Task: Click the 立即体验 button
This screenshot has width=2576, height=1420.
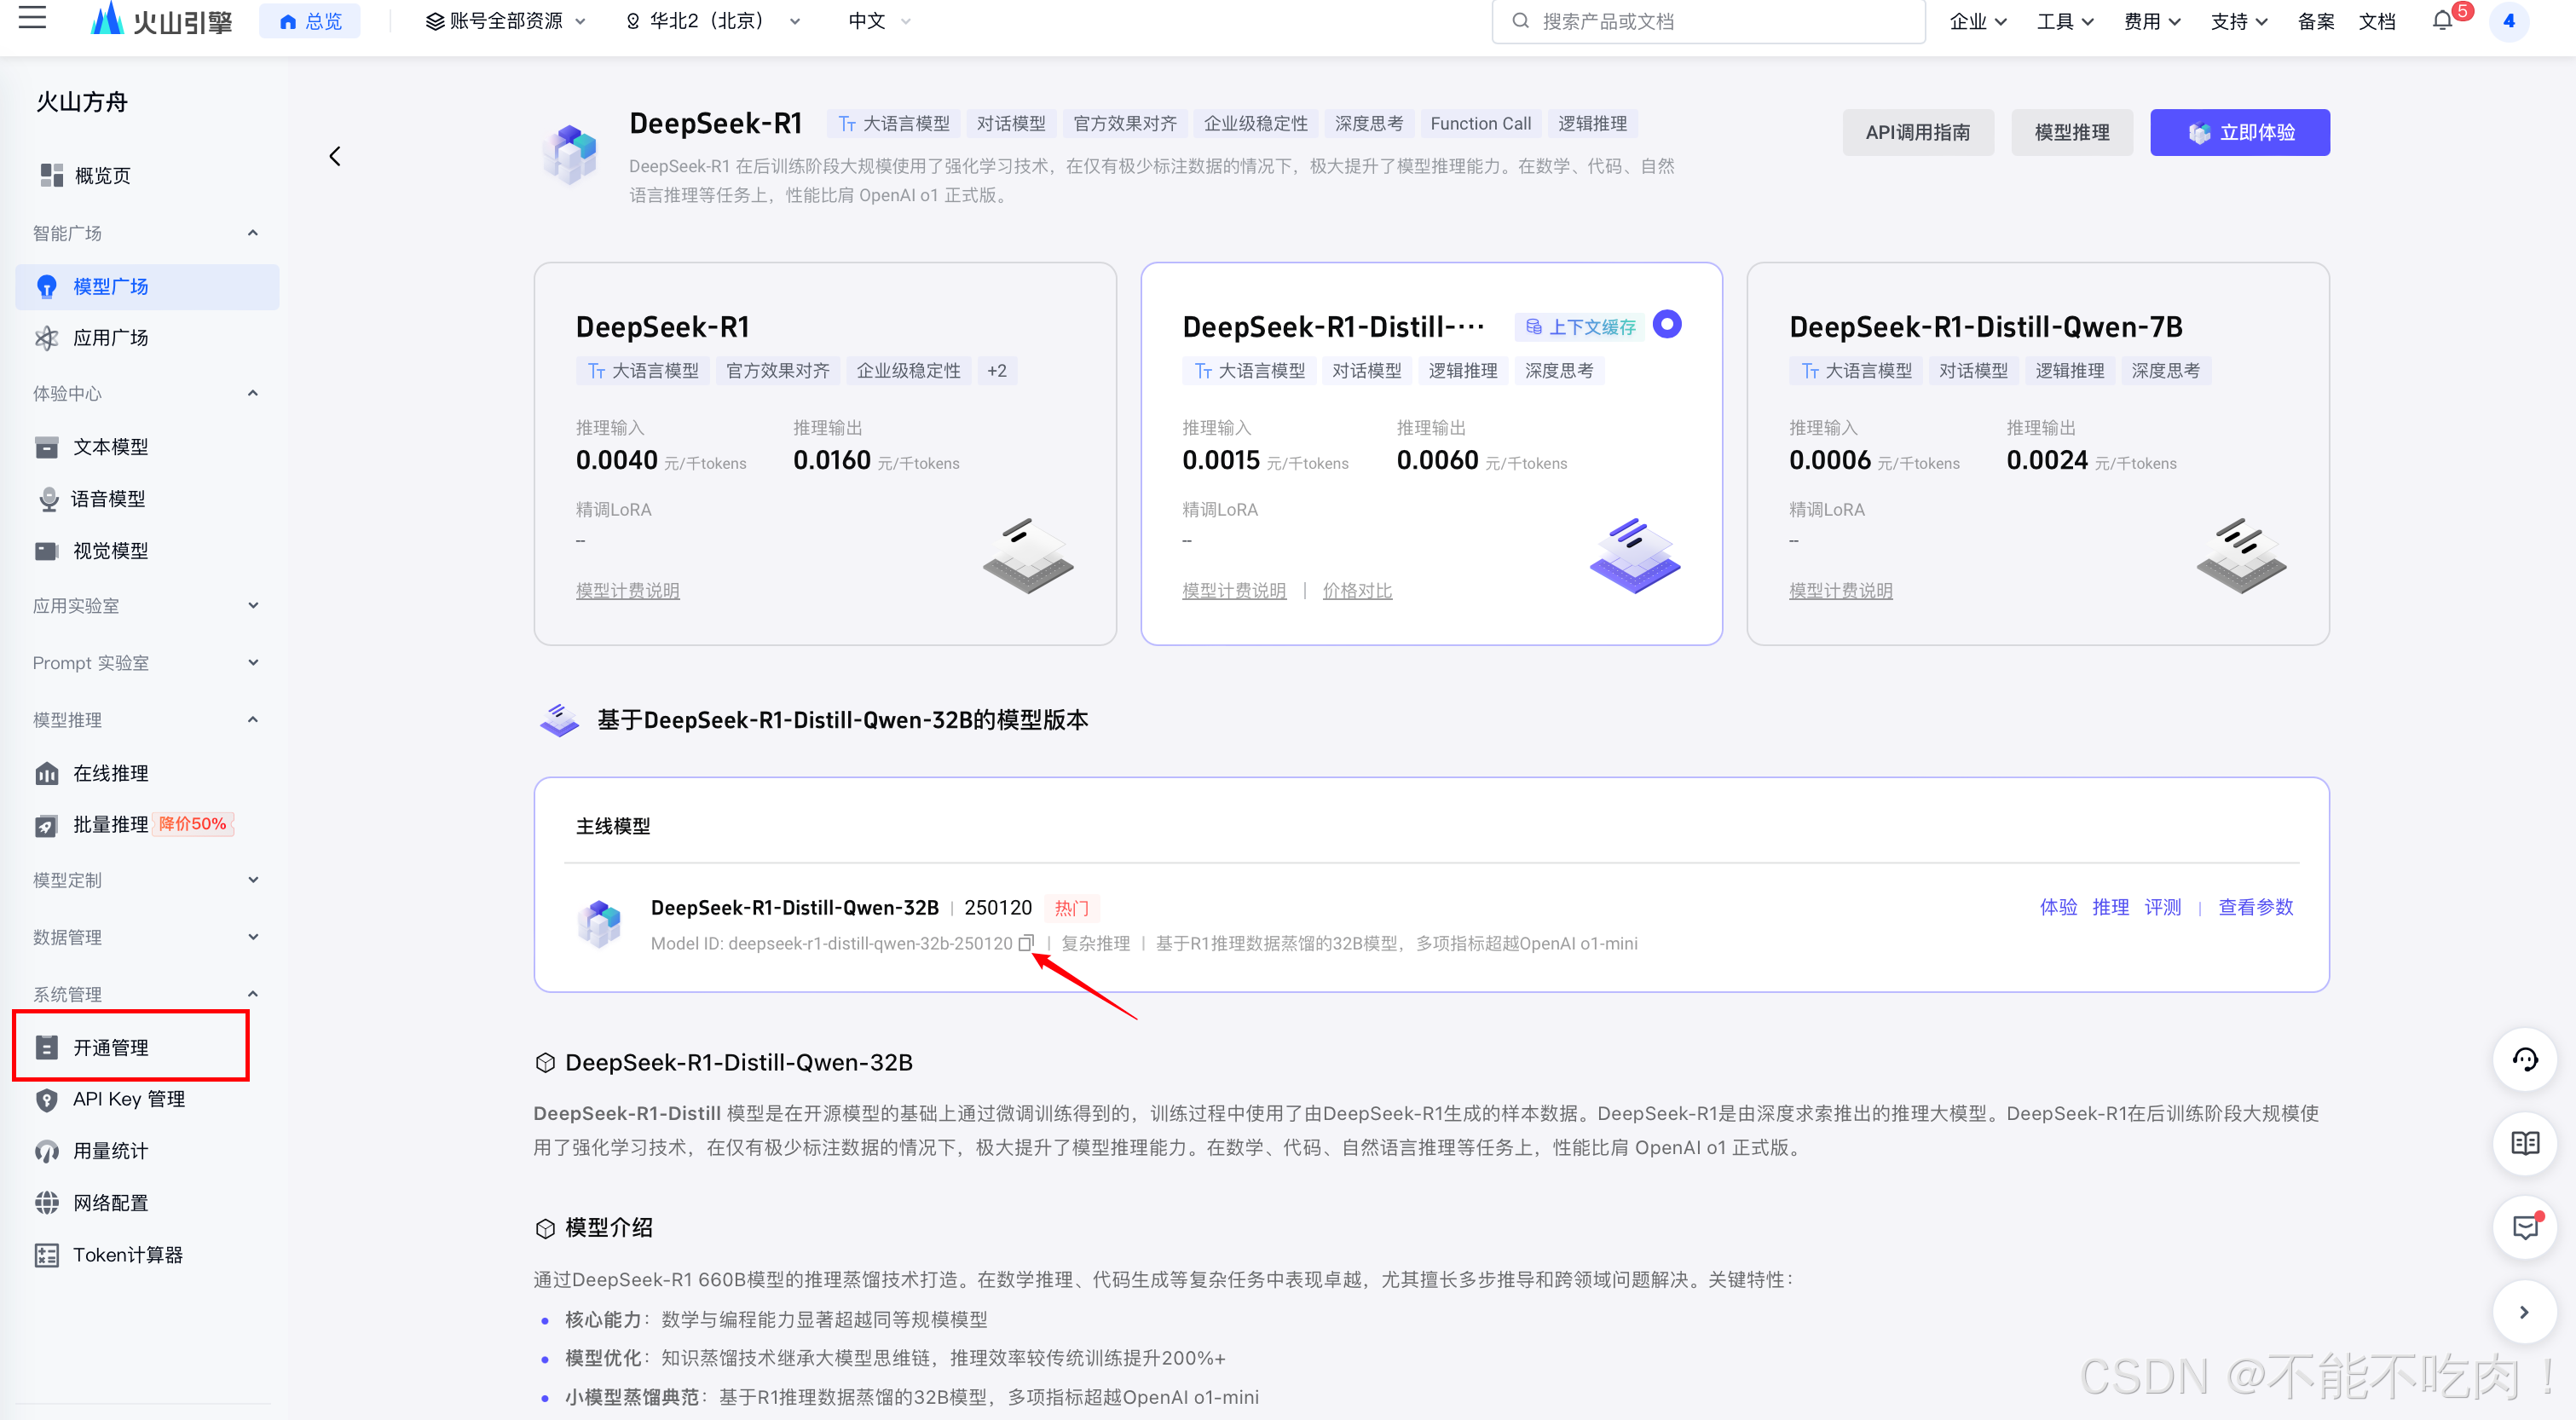Action: click(x=2239, y=132)
